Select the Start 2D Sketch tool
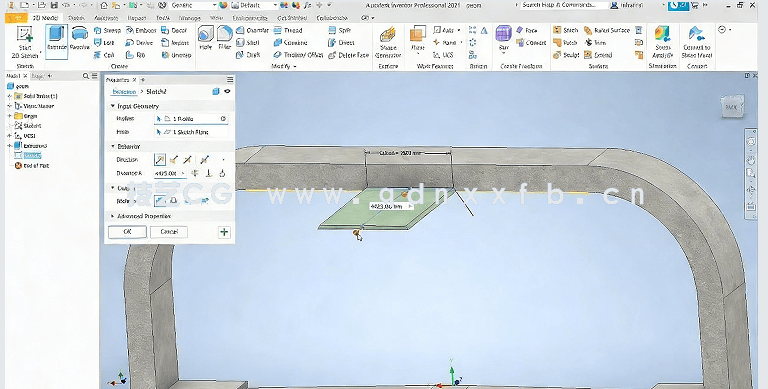This screenshot has height=389, width=768. tap(24, 42)
